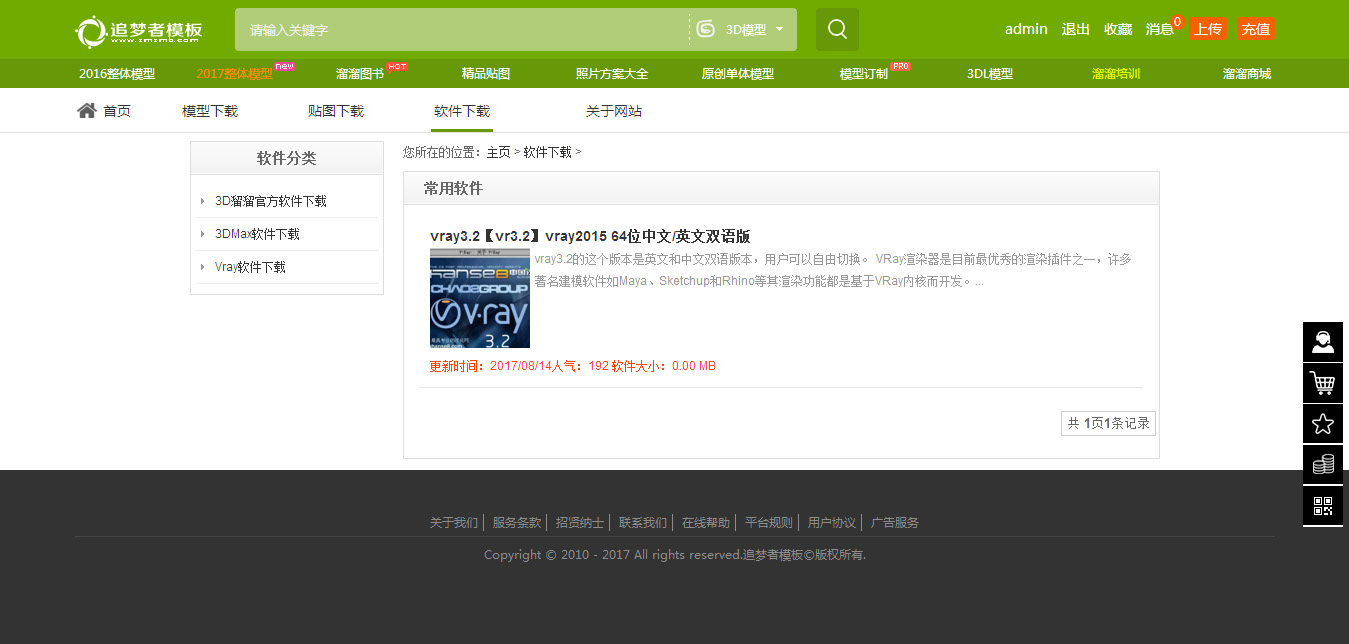Open customer service headset icon
Image resolution: width=1349 pixels, height=644 pixels.
coord(1322,342)
